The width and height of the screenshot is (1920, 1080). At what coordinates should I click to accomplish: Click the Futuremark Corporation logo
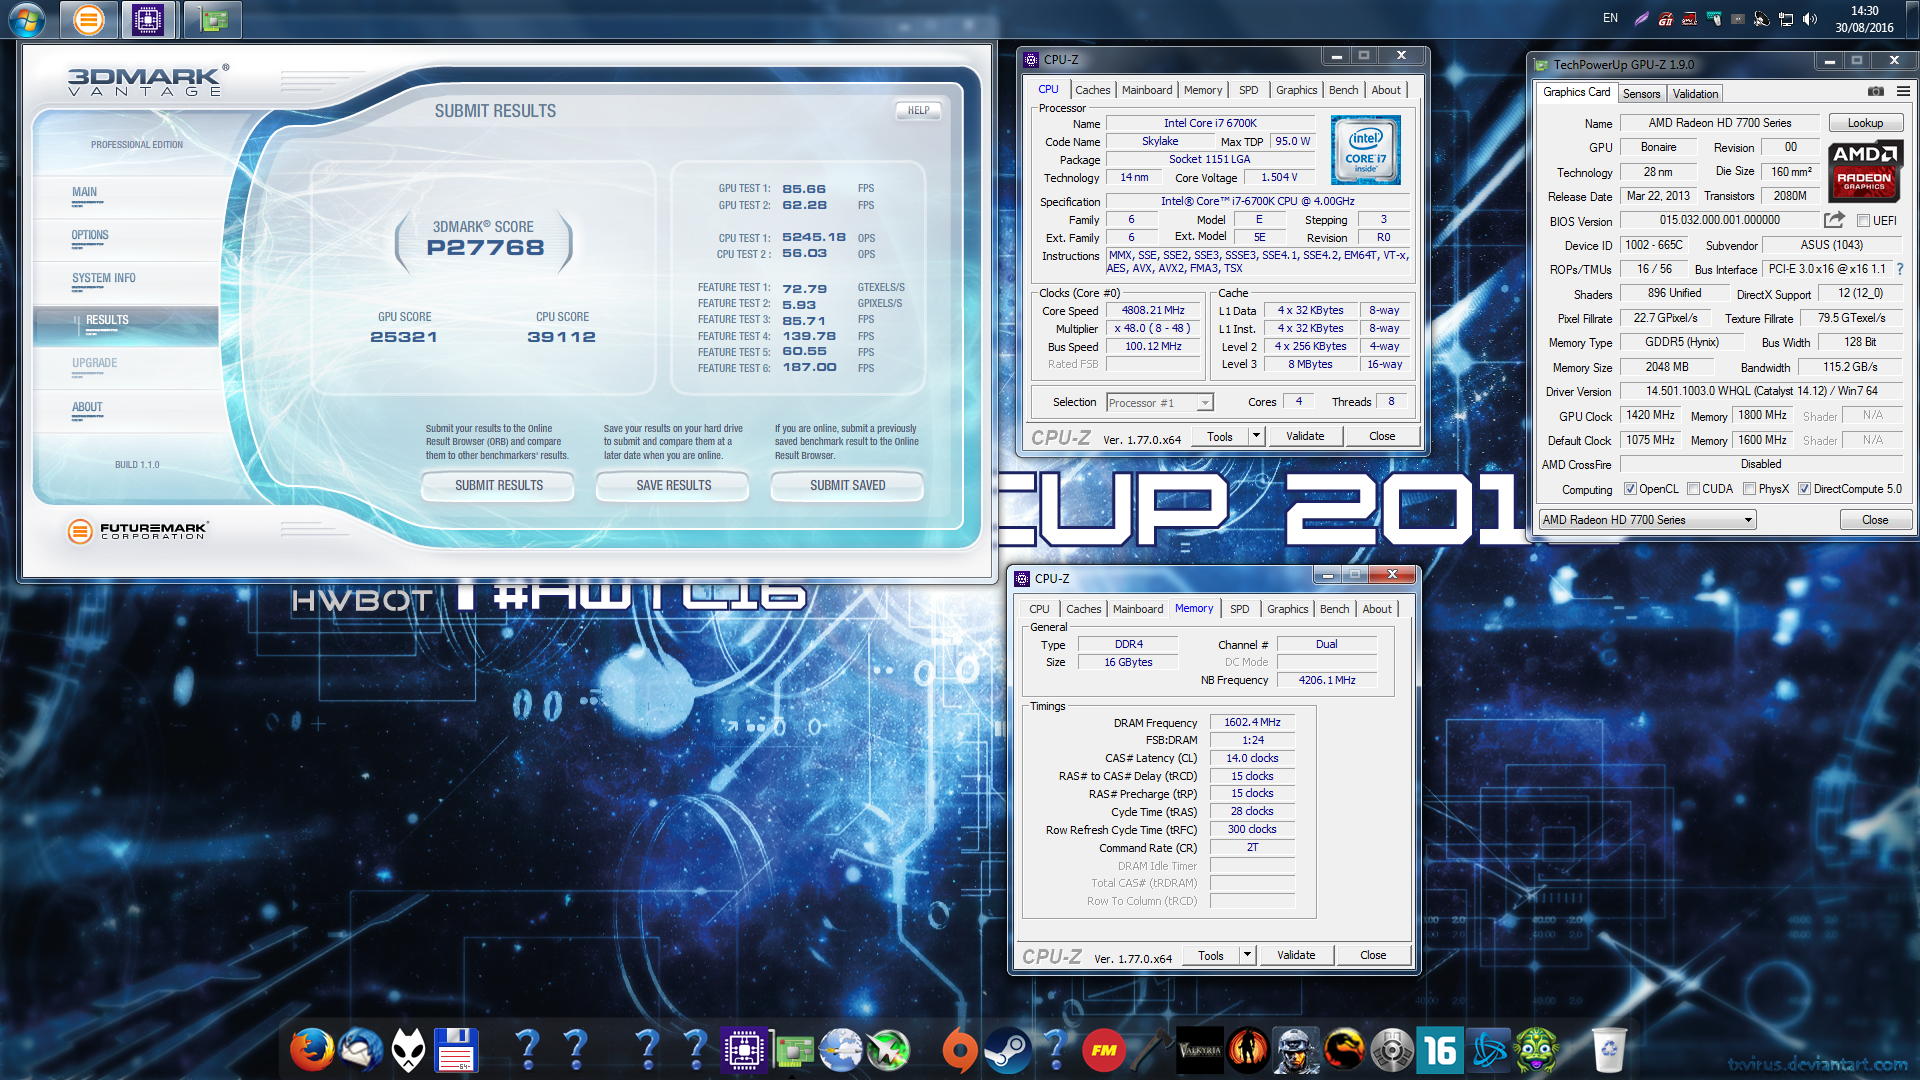coord(137,531)
